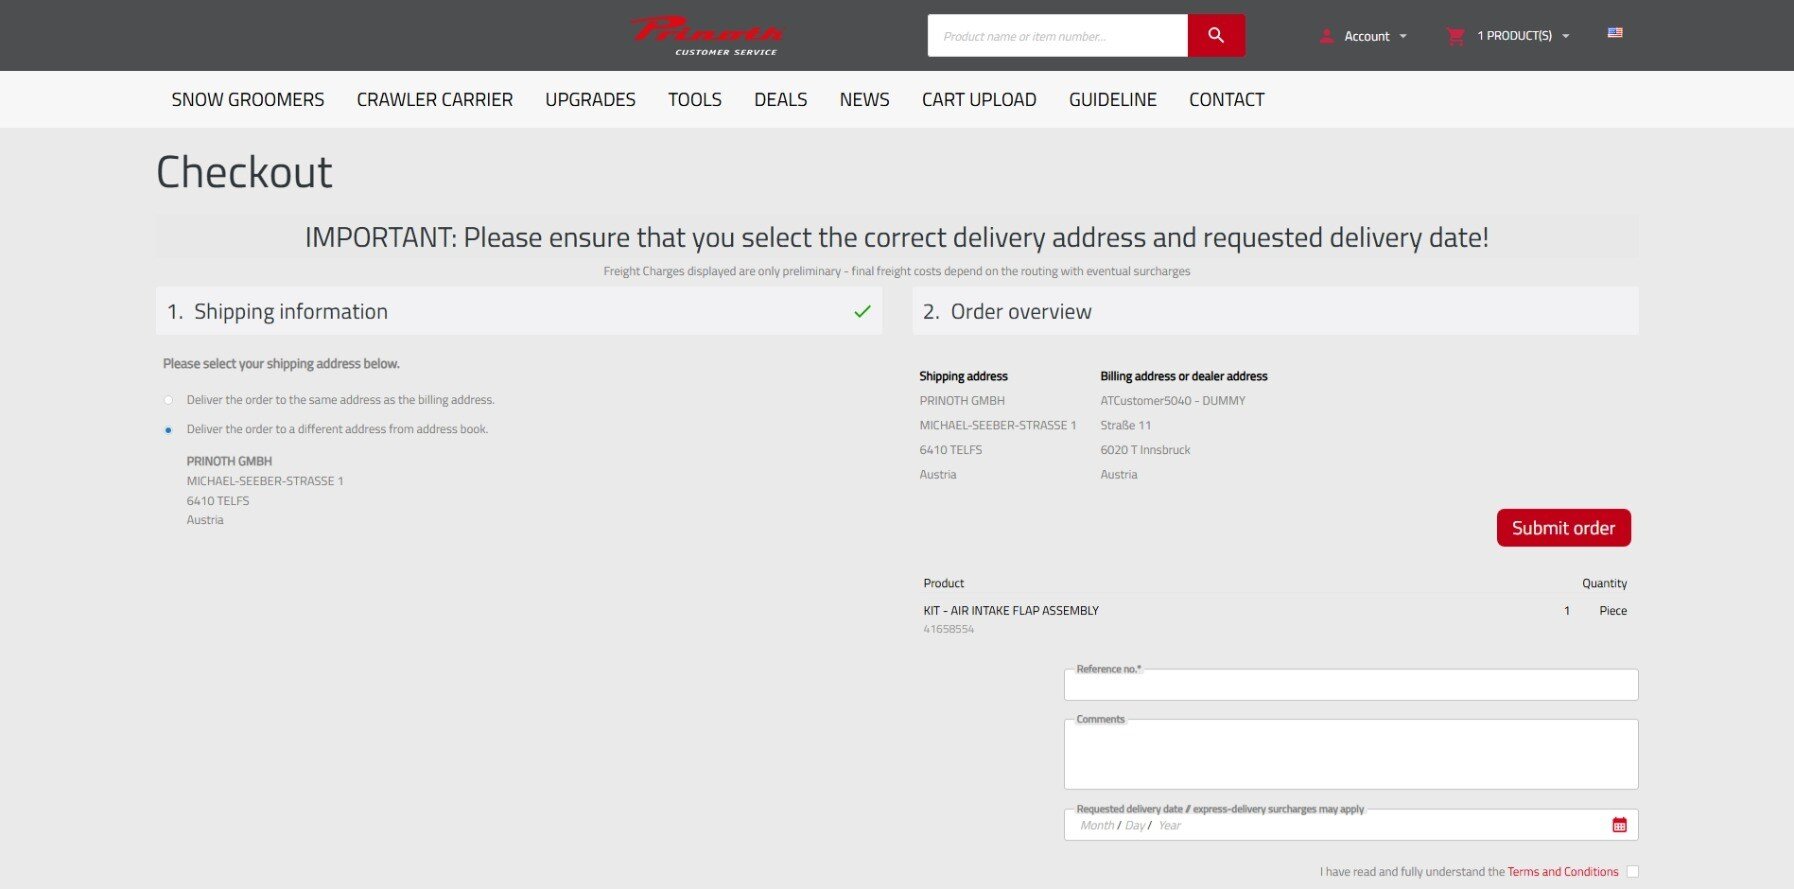Tick the Terms and Conditions checkbox

(x=1632, y=872)
